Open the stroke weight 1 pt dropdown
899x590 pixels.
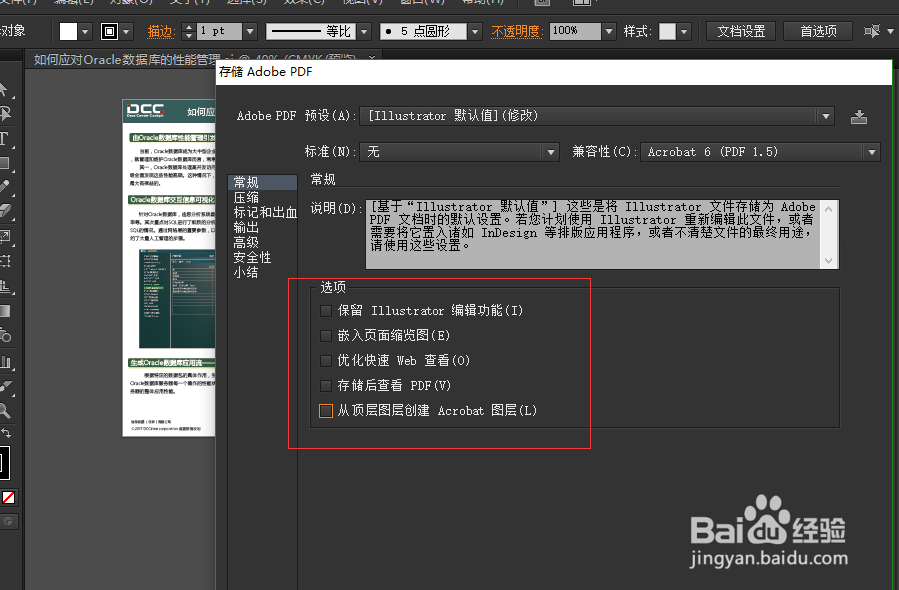pos(250,31)
